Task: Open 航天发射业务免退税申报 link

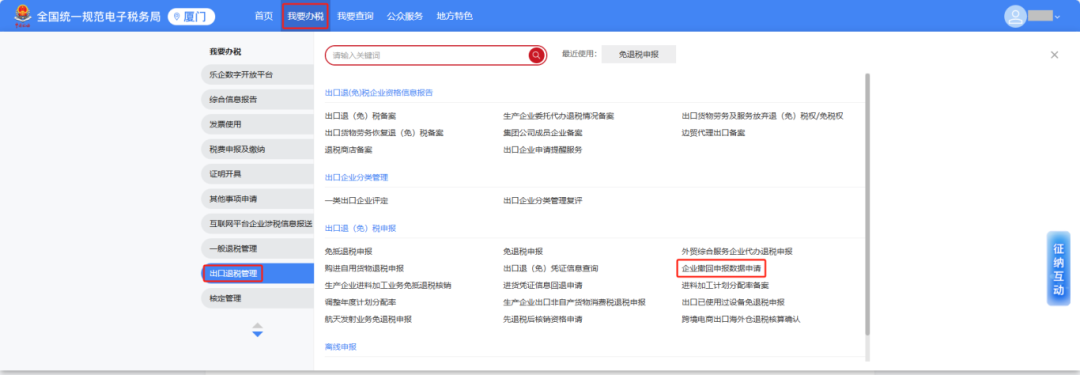Action: tap(368, 319)
